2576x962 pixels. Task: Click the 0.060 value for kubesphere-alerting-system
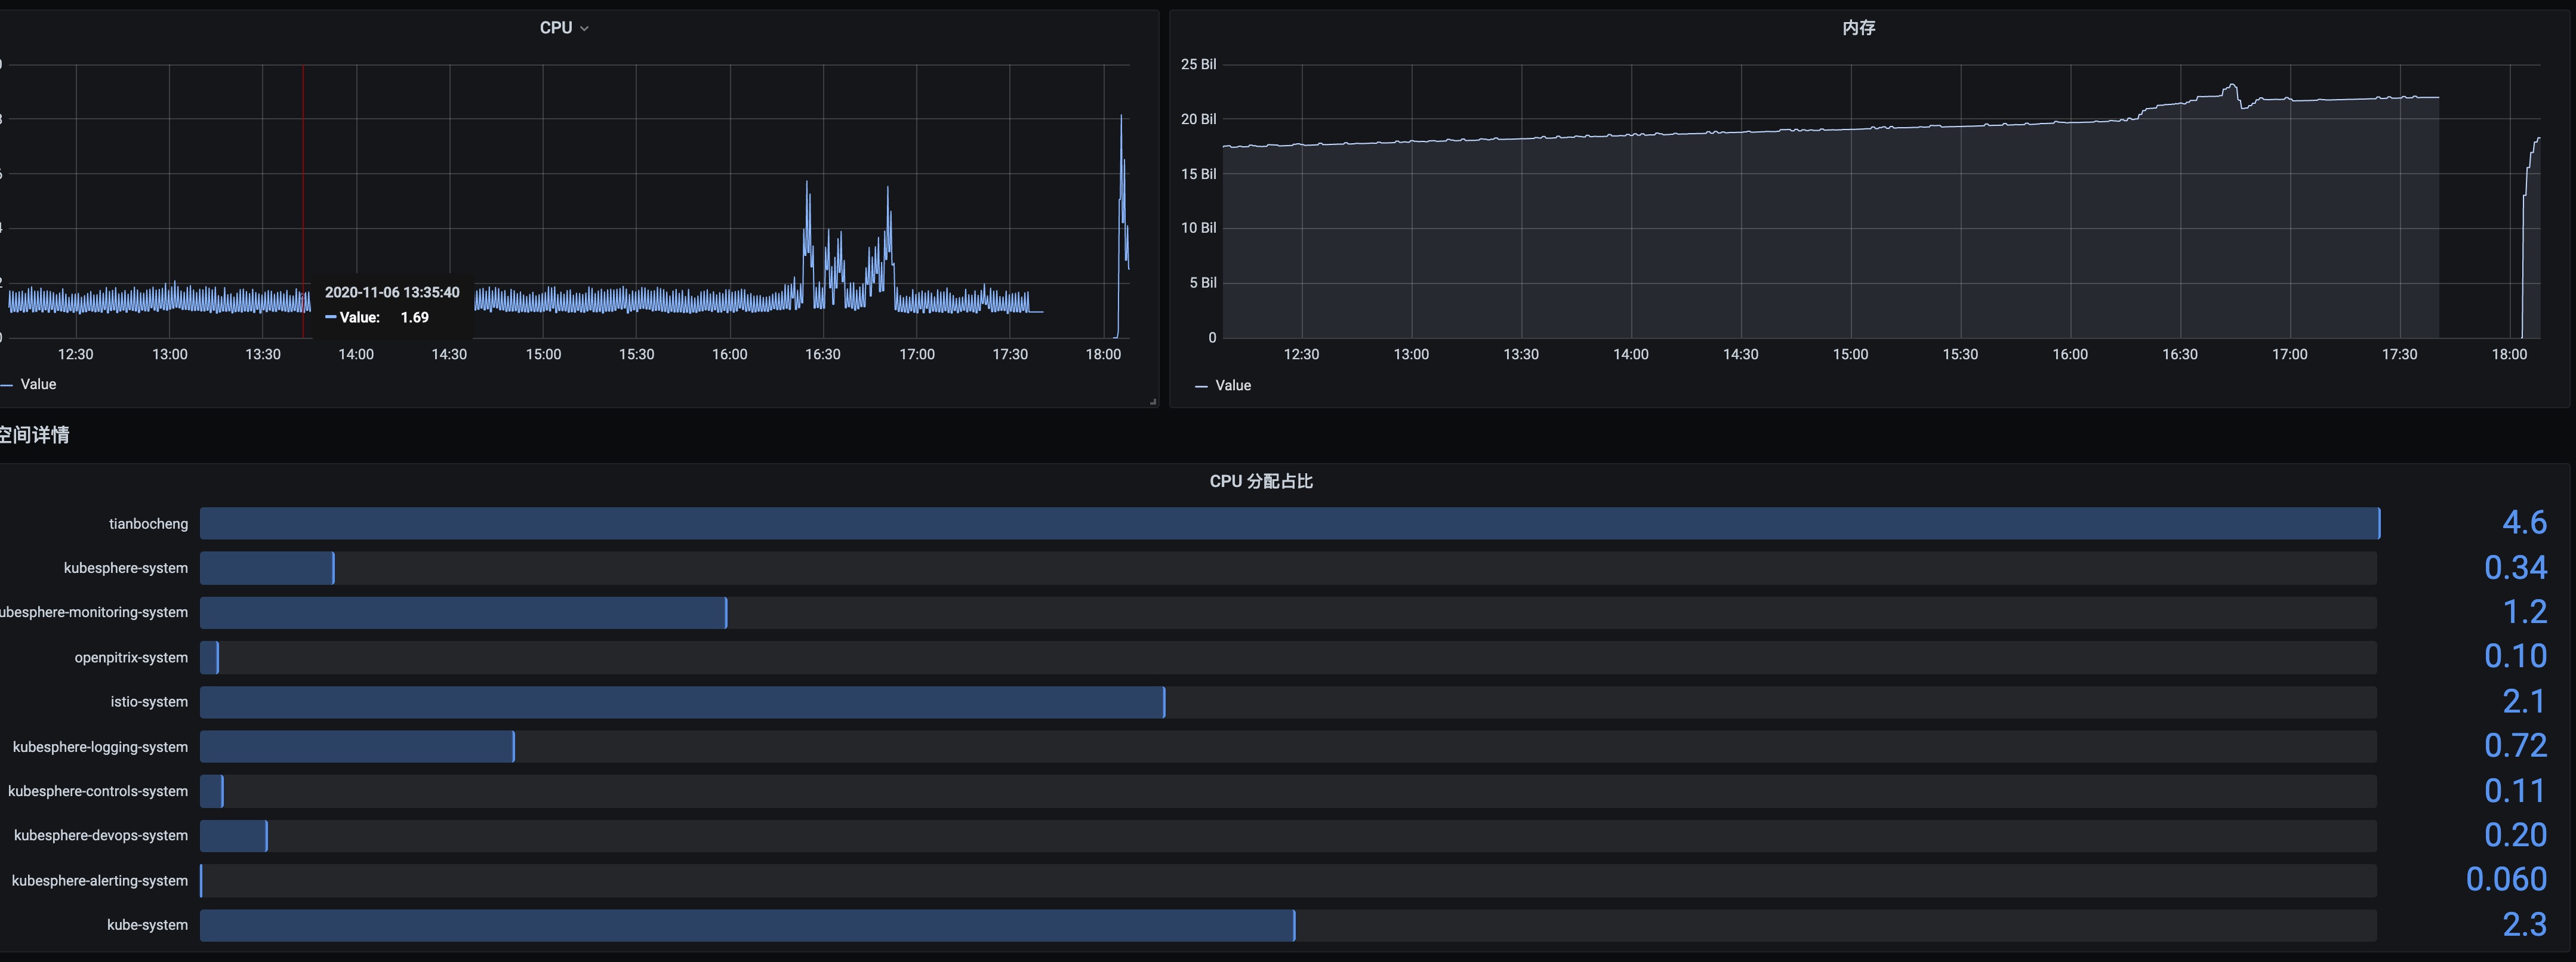coord(2505,879)
